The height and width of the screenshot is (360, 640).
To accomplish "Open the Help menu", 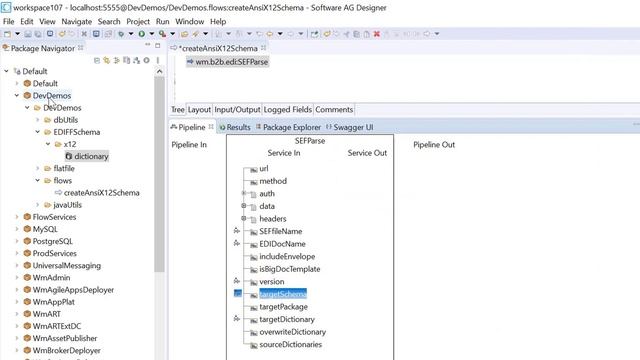I will (x=218, y=22).
